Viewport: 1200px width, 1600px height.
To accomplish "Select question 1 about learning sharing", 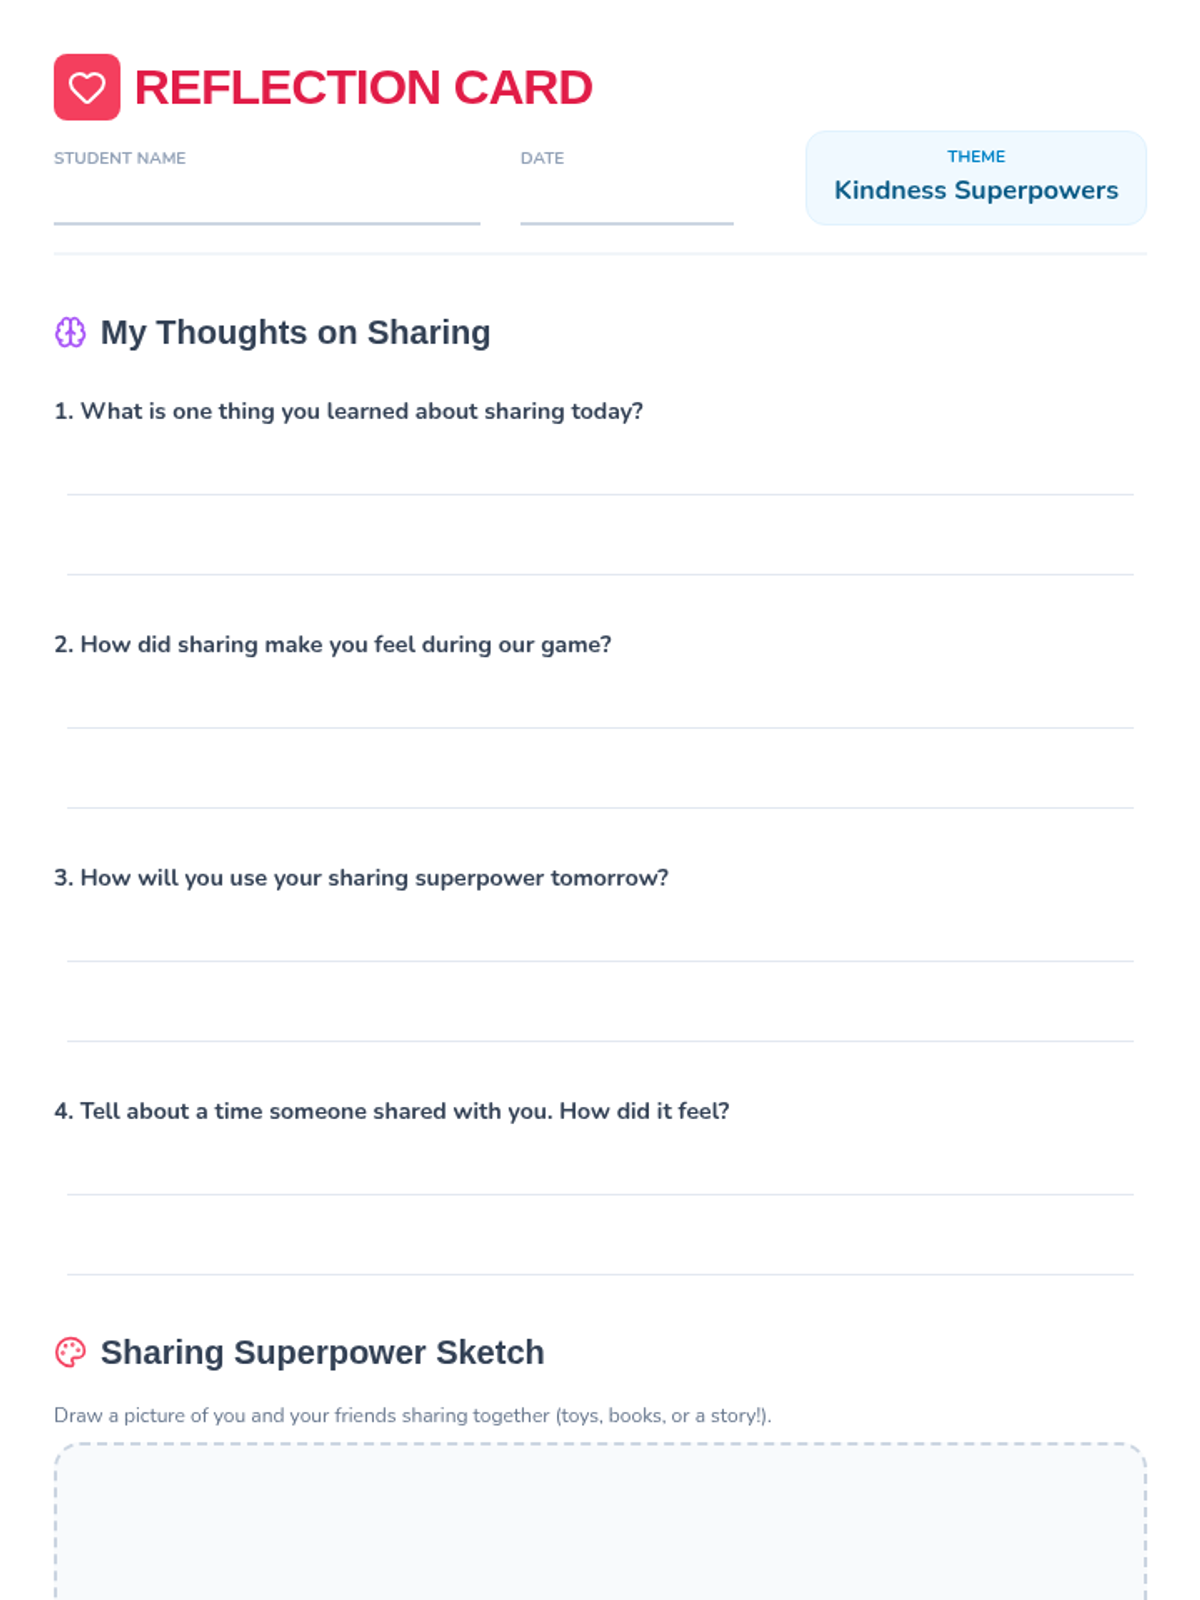I will [x=348, y=411].
